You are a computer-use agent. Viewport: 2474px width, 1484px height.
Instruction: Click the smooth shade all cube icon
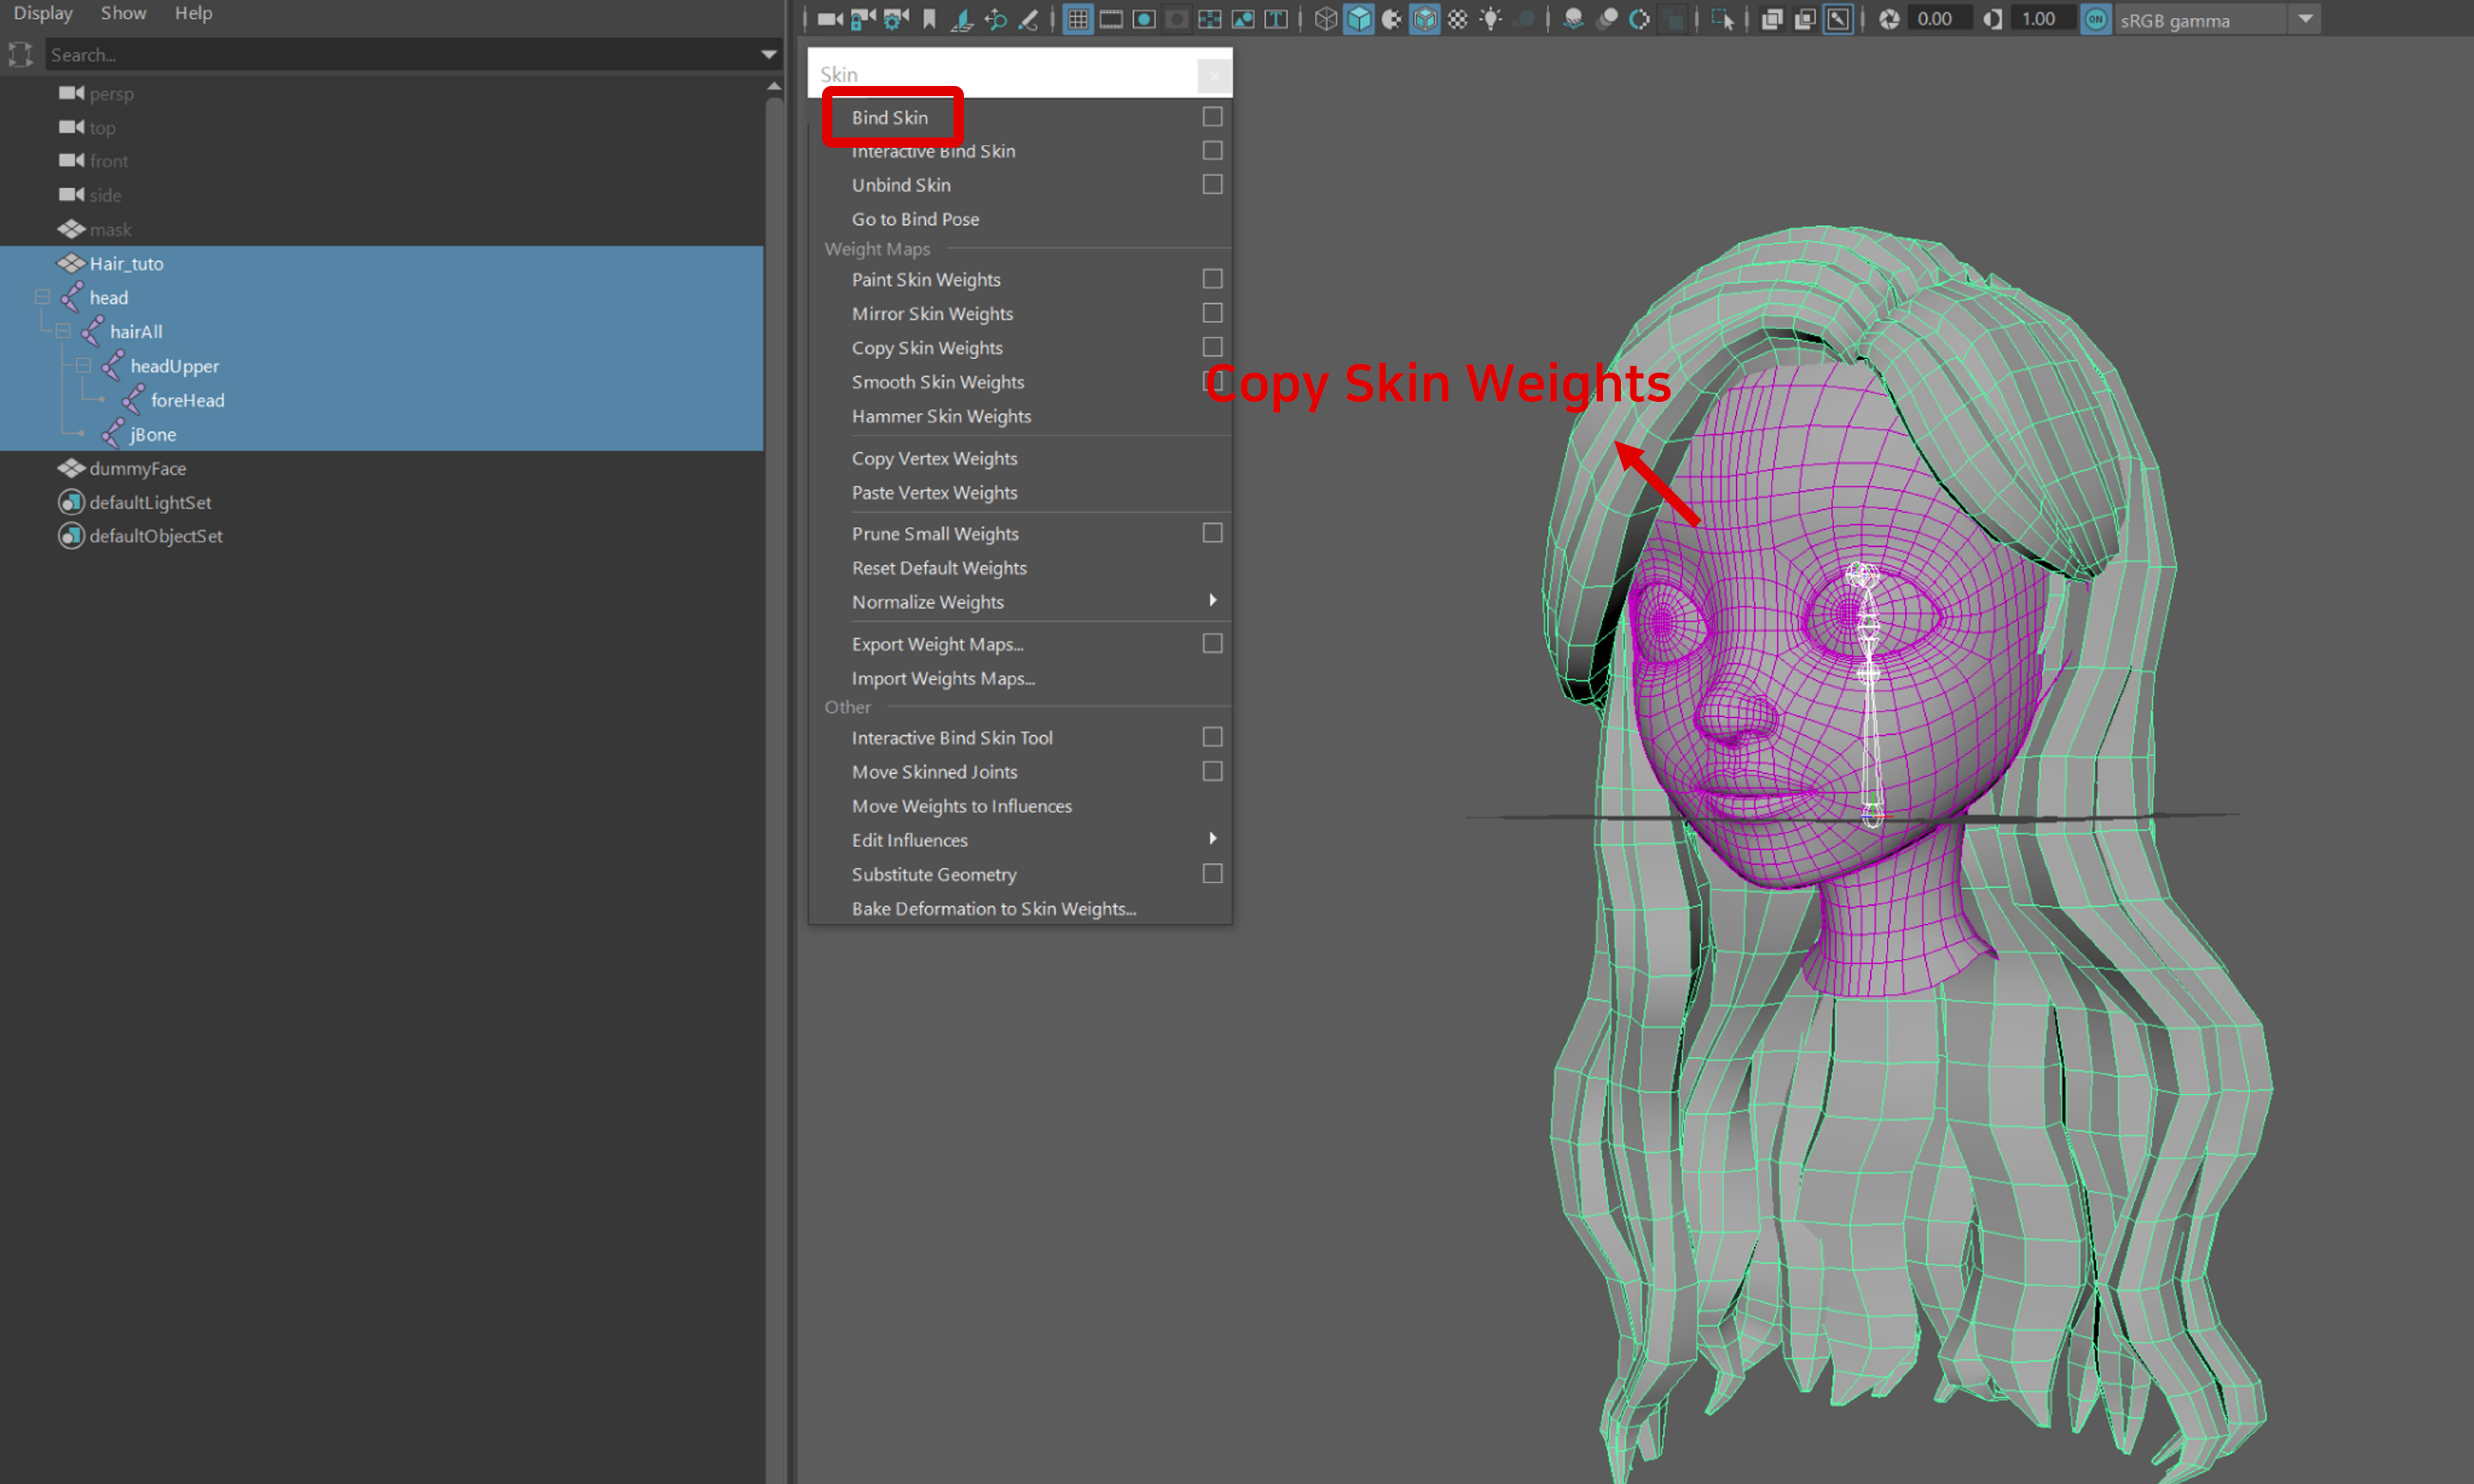[1358, 19]
